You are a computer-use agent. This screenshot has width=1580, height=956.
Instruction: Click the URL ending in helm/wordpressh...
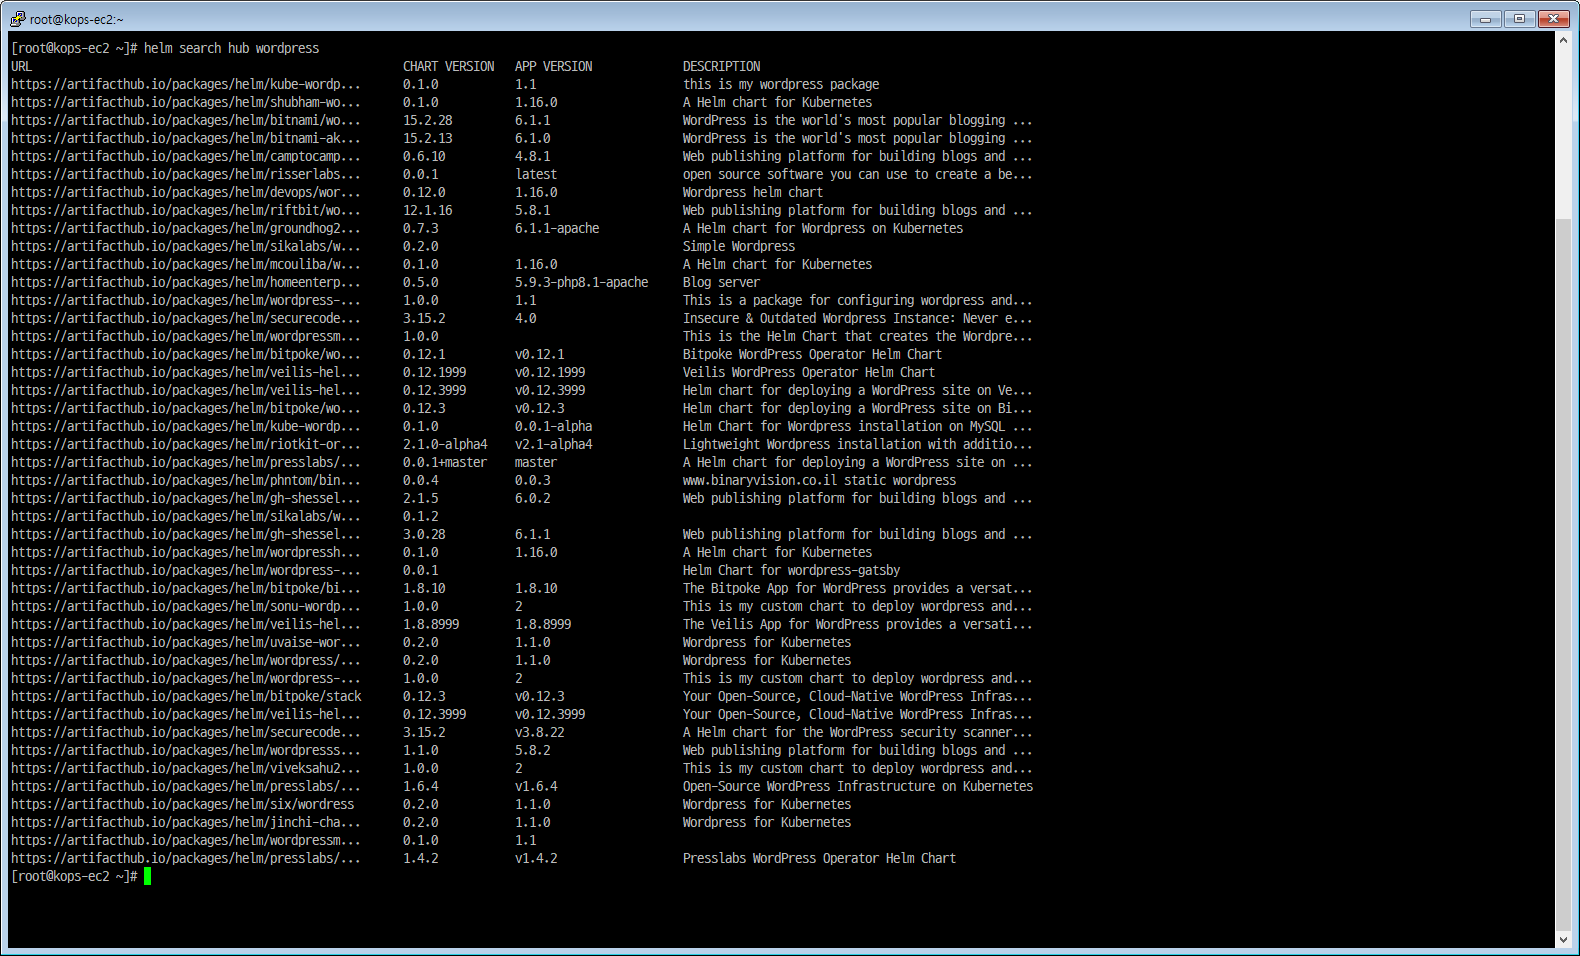point(186,552)
